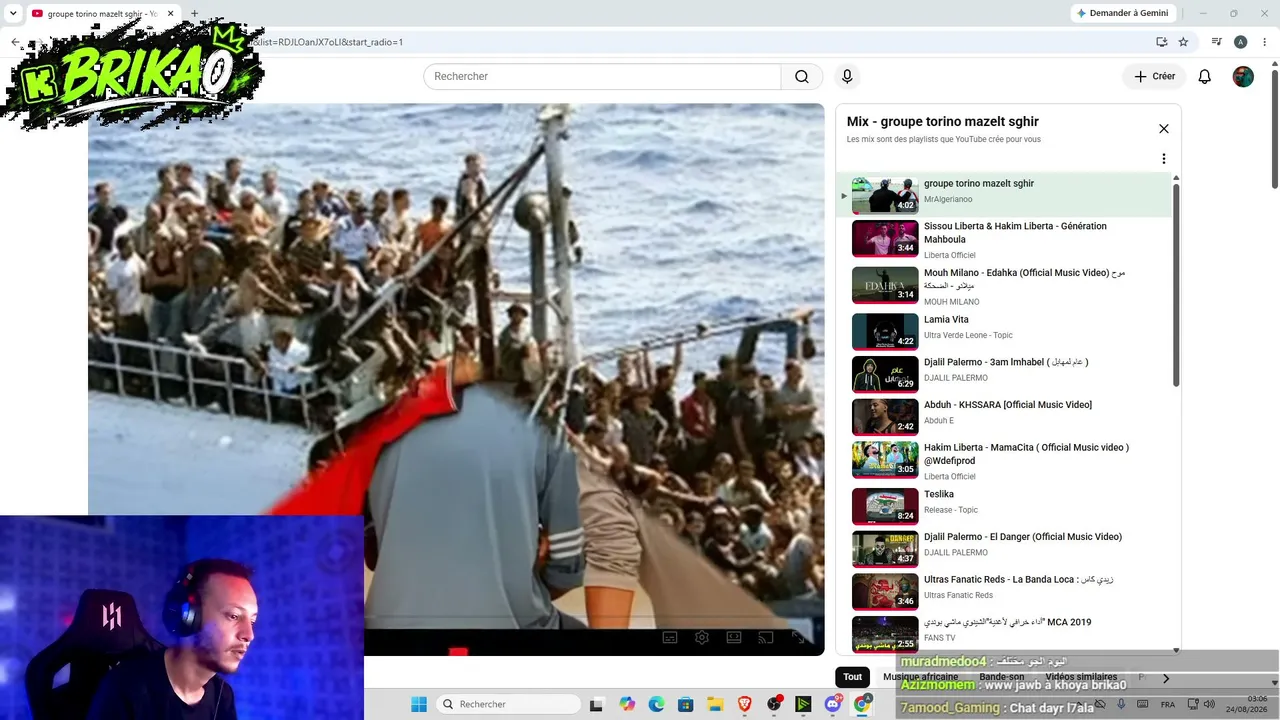Switch the video to theater mode
The height and width of the screenshot is (720, 1280).
[734, 638]
